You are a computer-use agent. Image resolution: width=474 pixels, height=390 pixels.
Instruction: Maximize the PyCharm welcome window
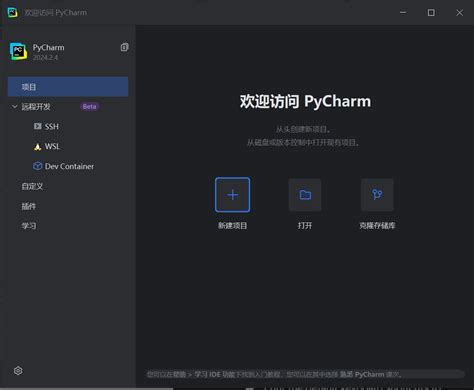pyautogui.click(x=431, y=13)
